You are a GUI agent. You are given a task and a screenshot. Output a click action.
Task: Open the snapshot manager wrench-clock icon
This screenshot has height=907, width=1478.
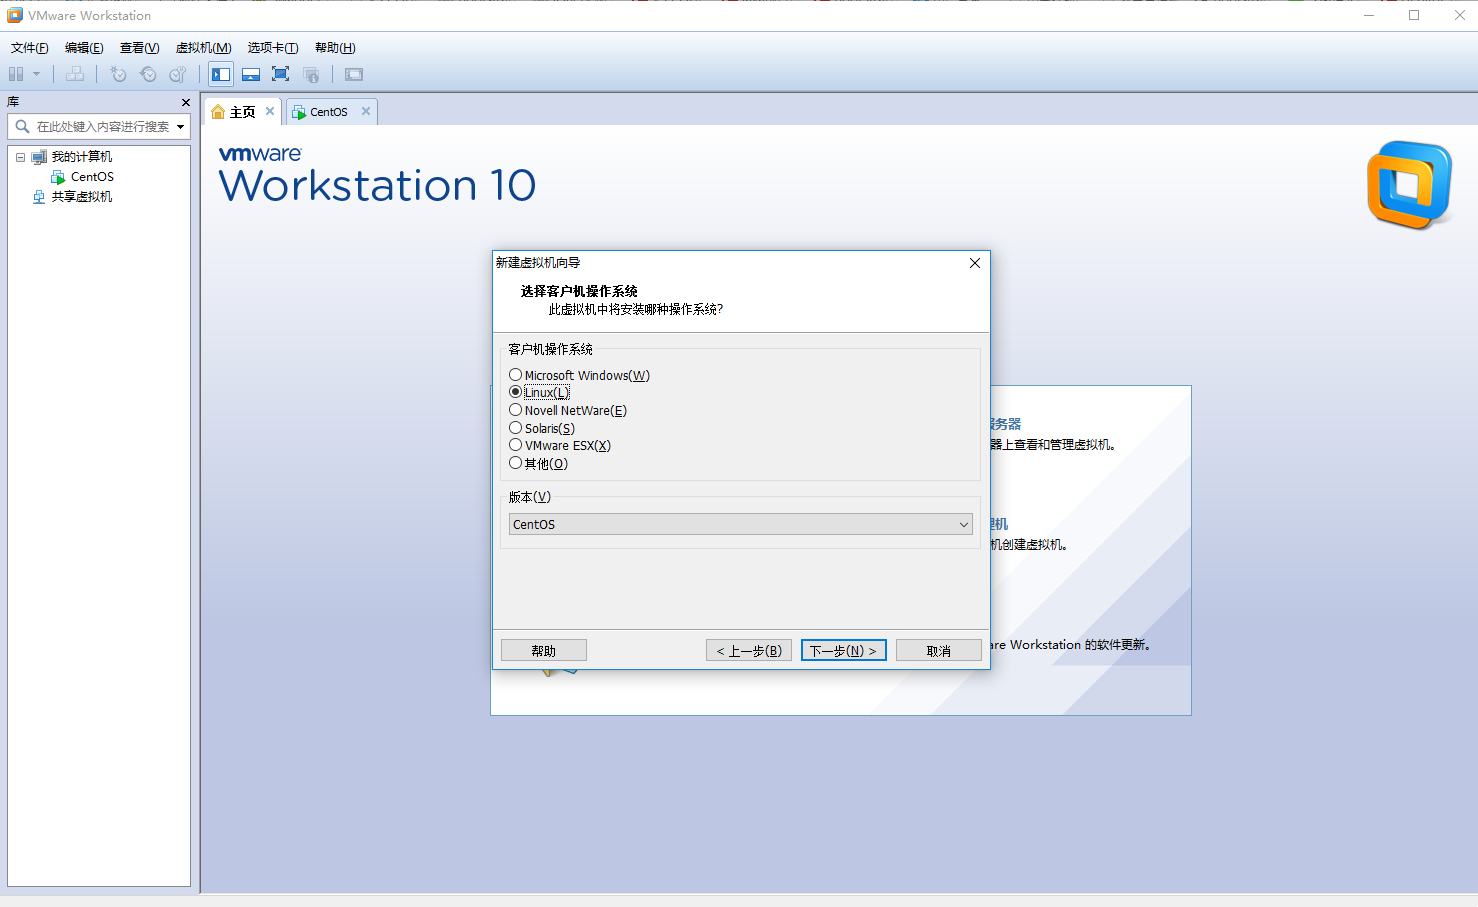pos(178,74)
